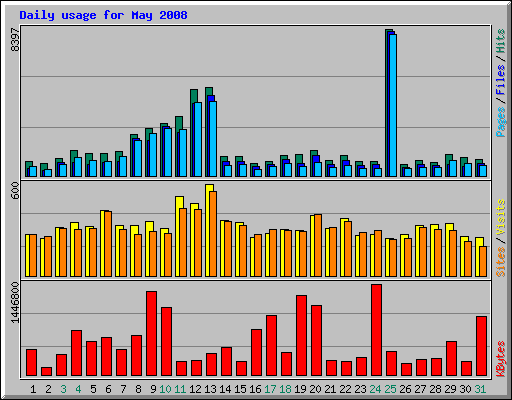Viewport: 512px width, 400px height.
Task: Click the 600 axis value
Action: click(x=15, y=190)
